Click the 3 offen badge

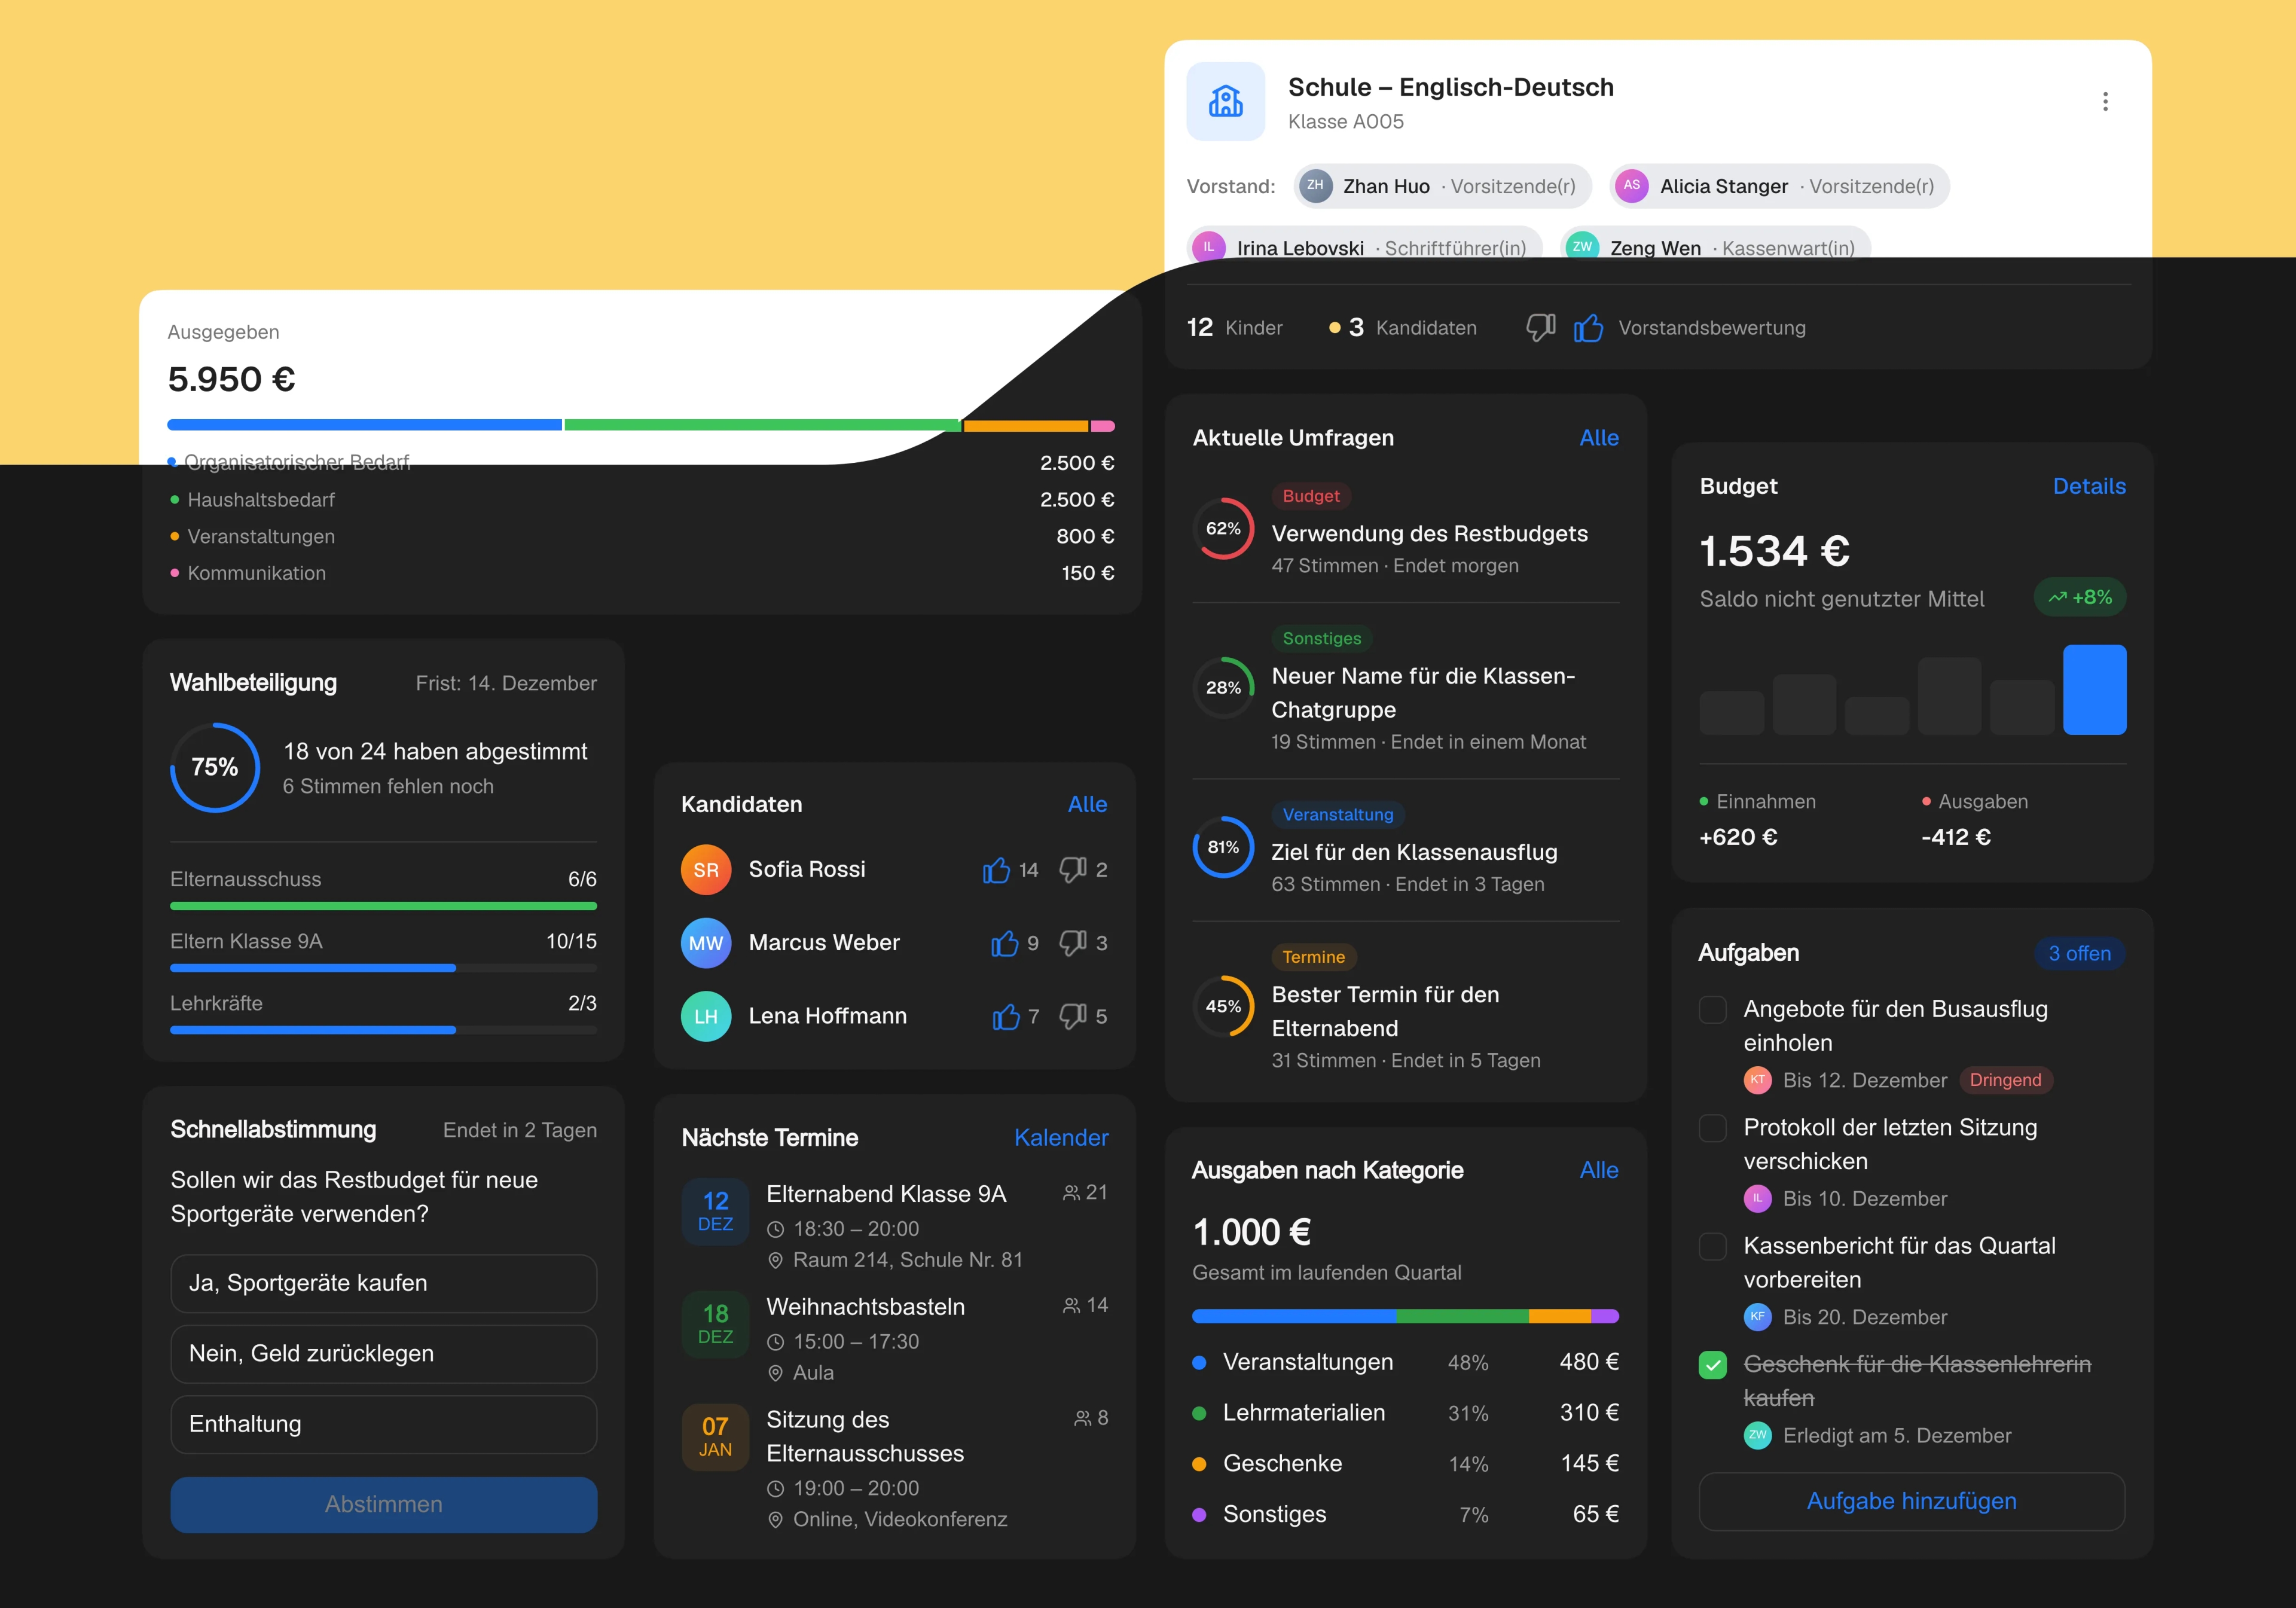point(2079,953)
